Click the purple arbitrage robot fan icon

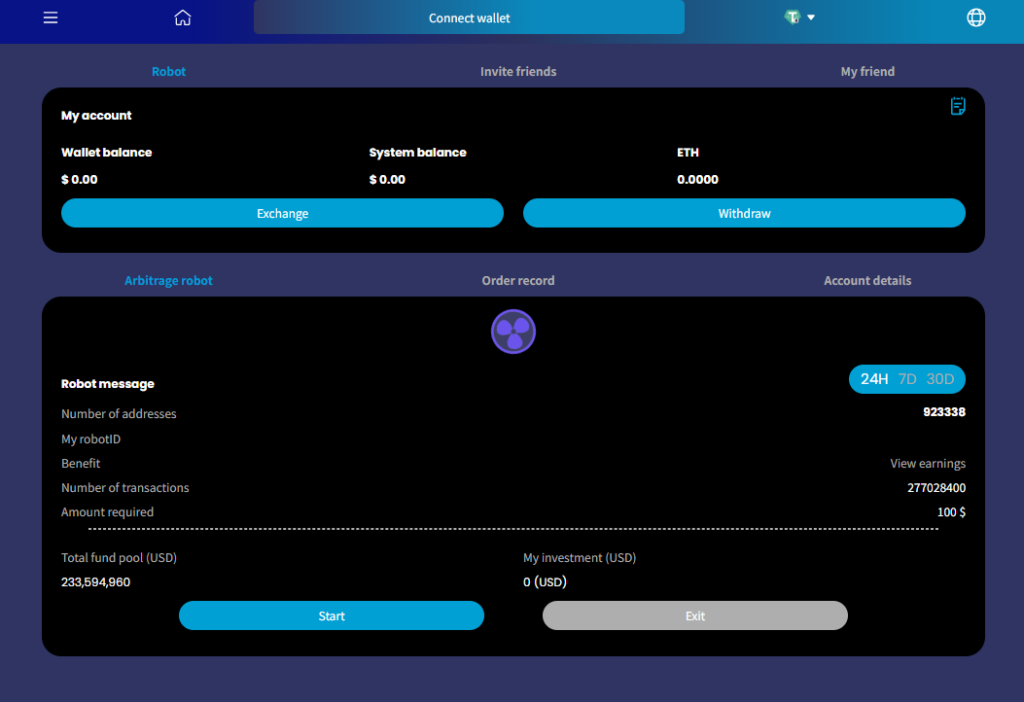click(x=513, y=331)
